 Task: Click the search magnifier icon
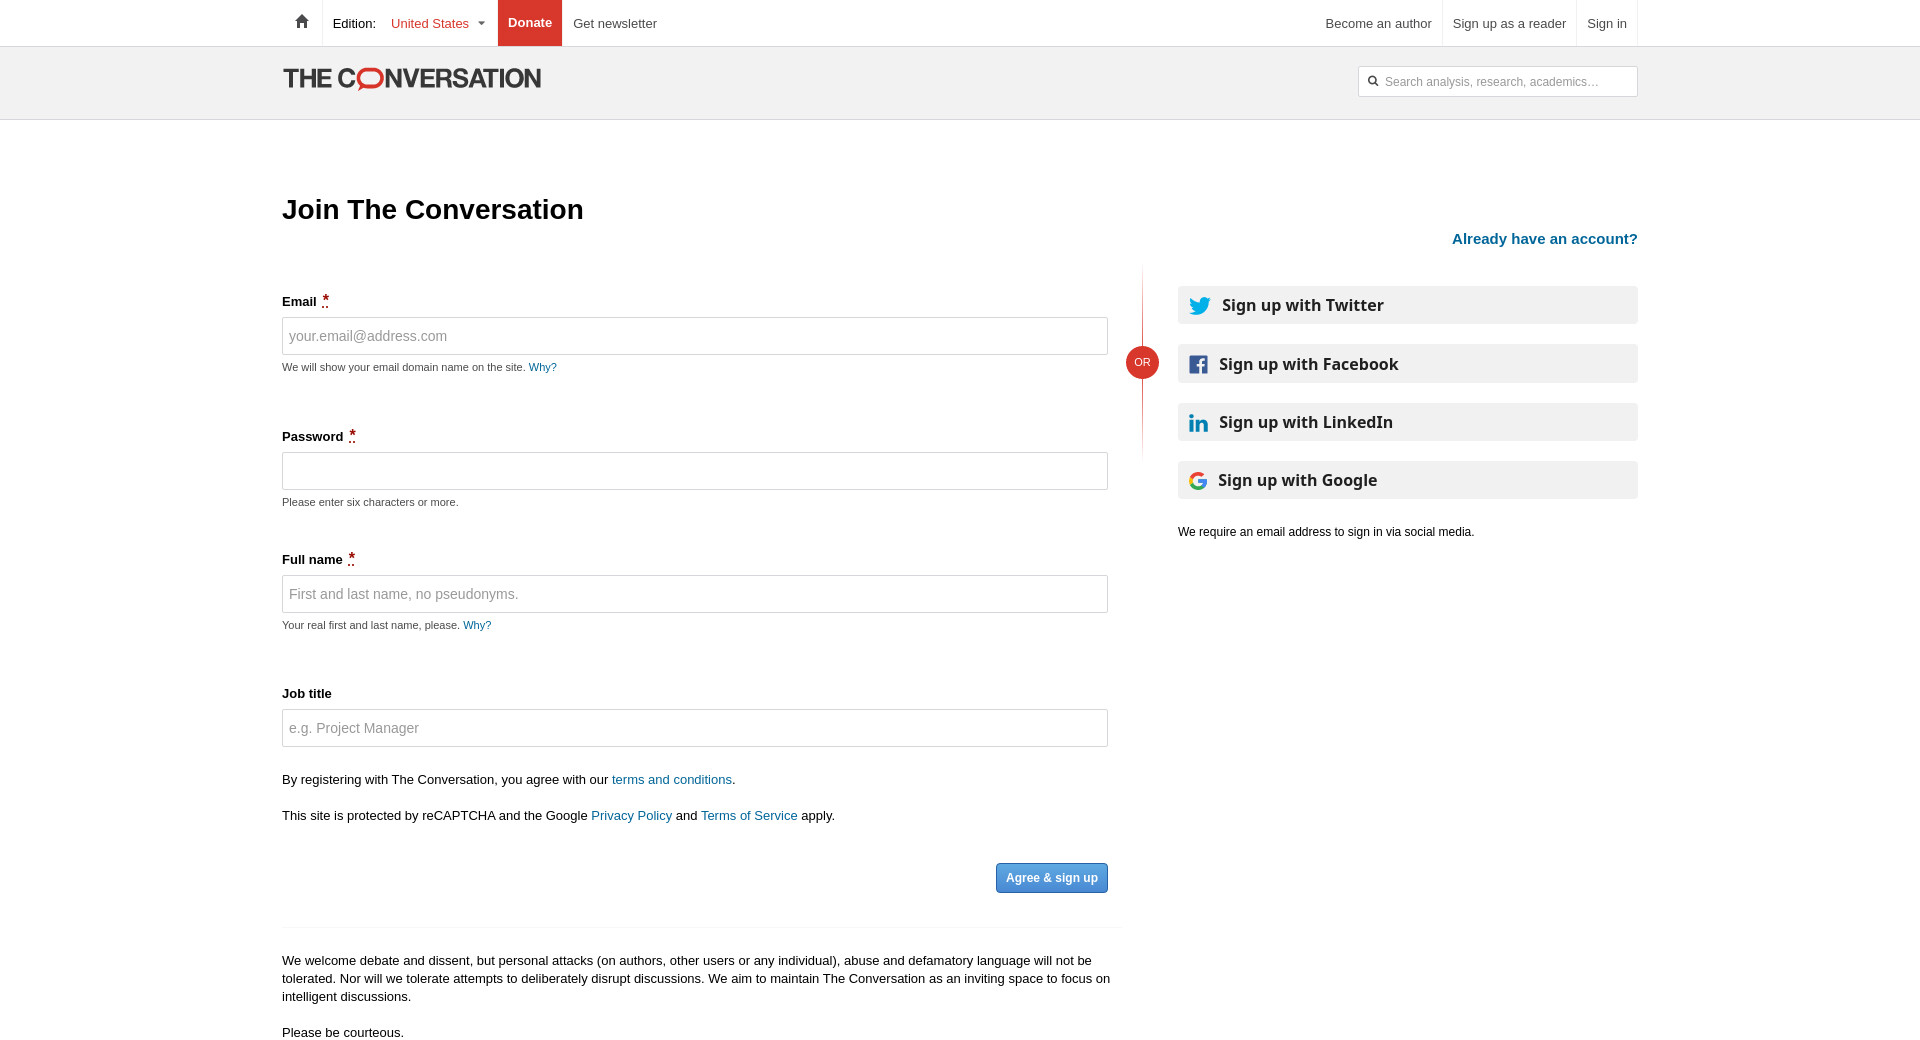tap(1373, 82)
